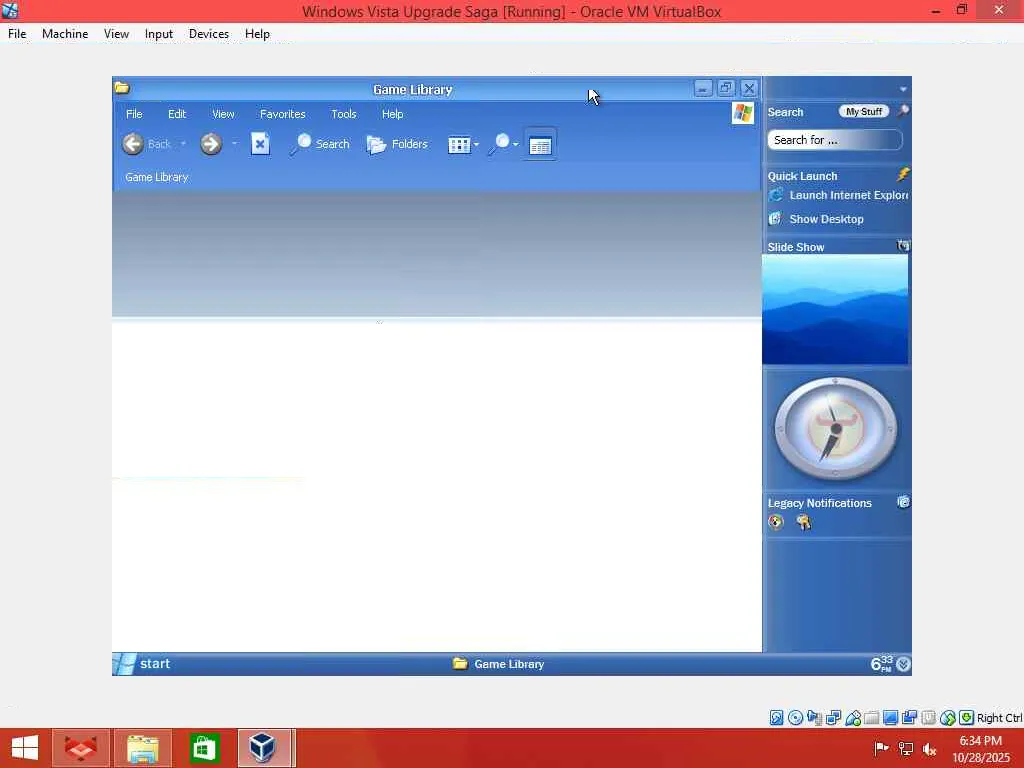Click the Internet Explorer icon in Quick Launch
1024x768 pixels.
(775, 195)
